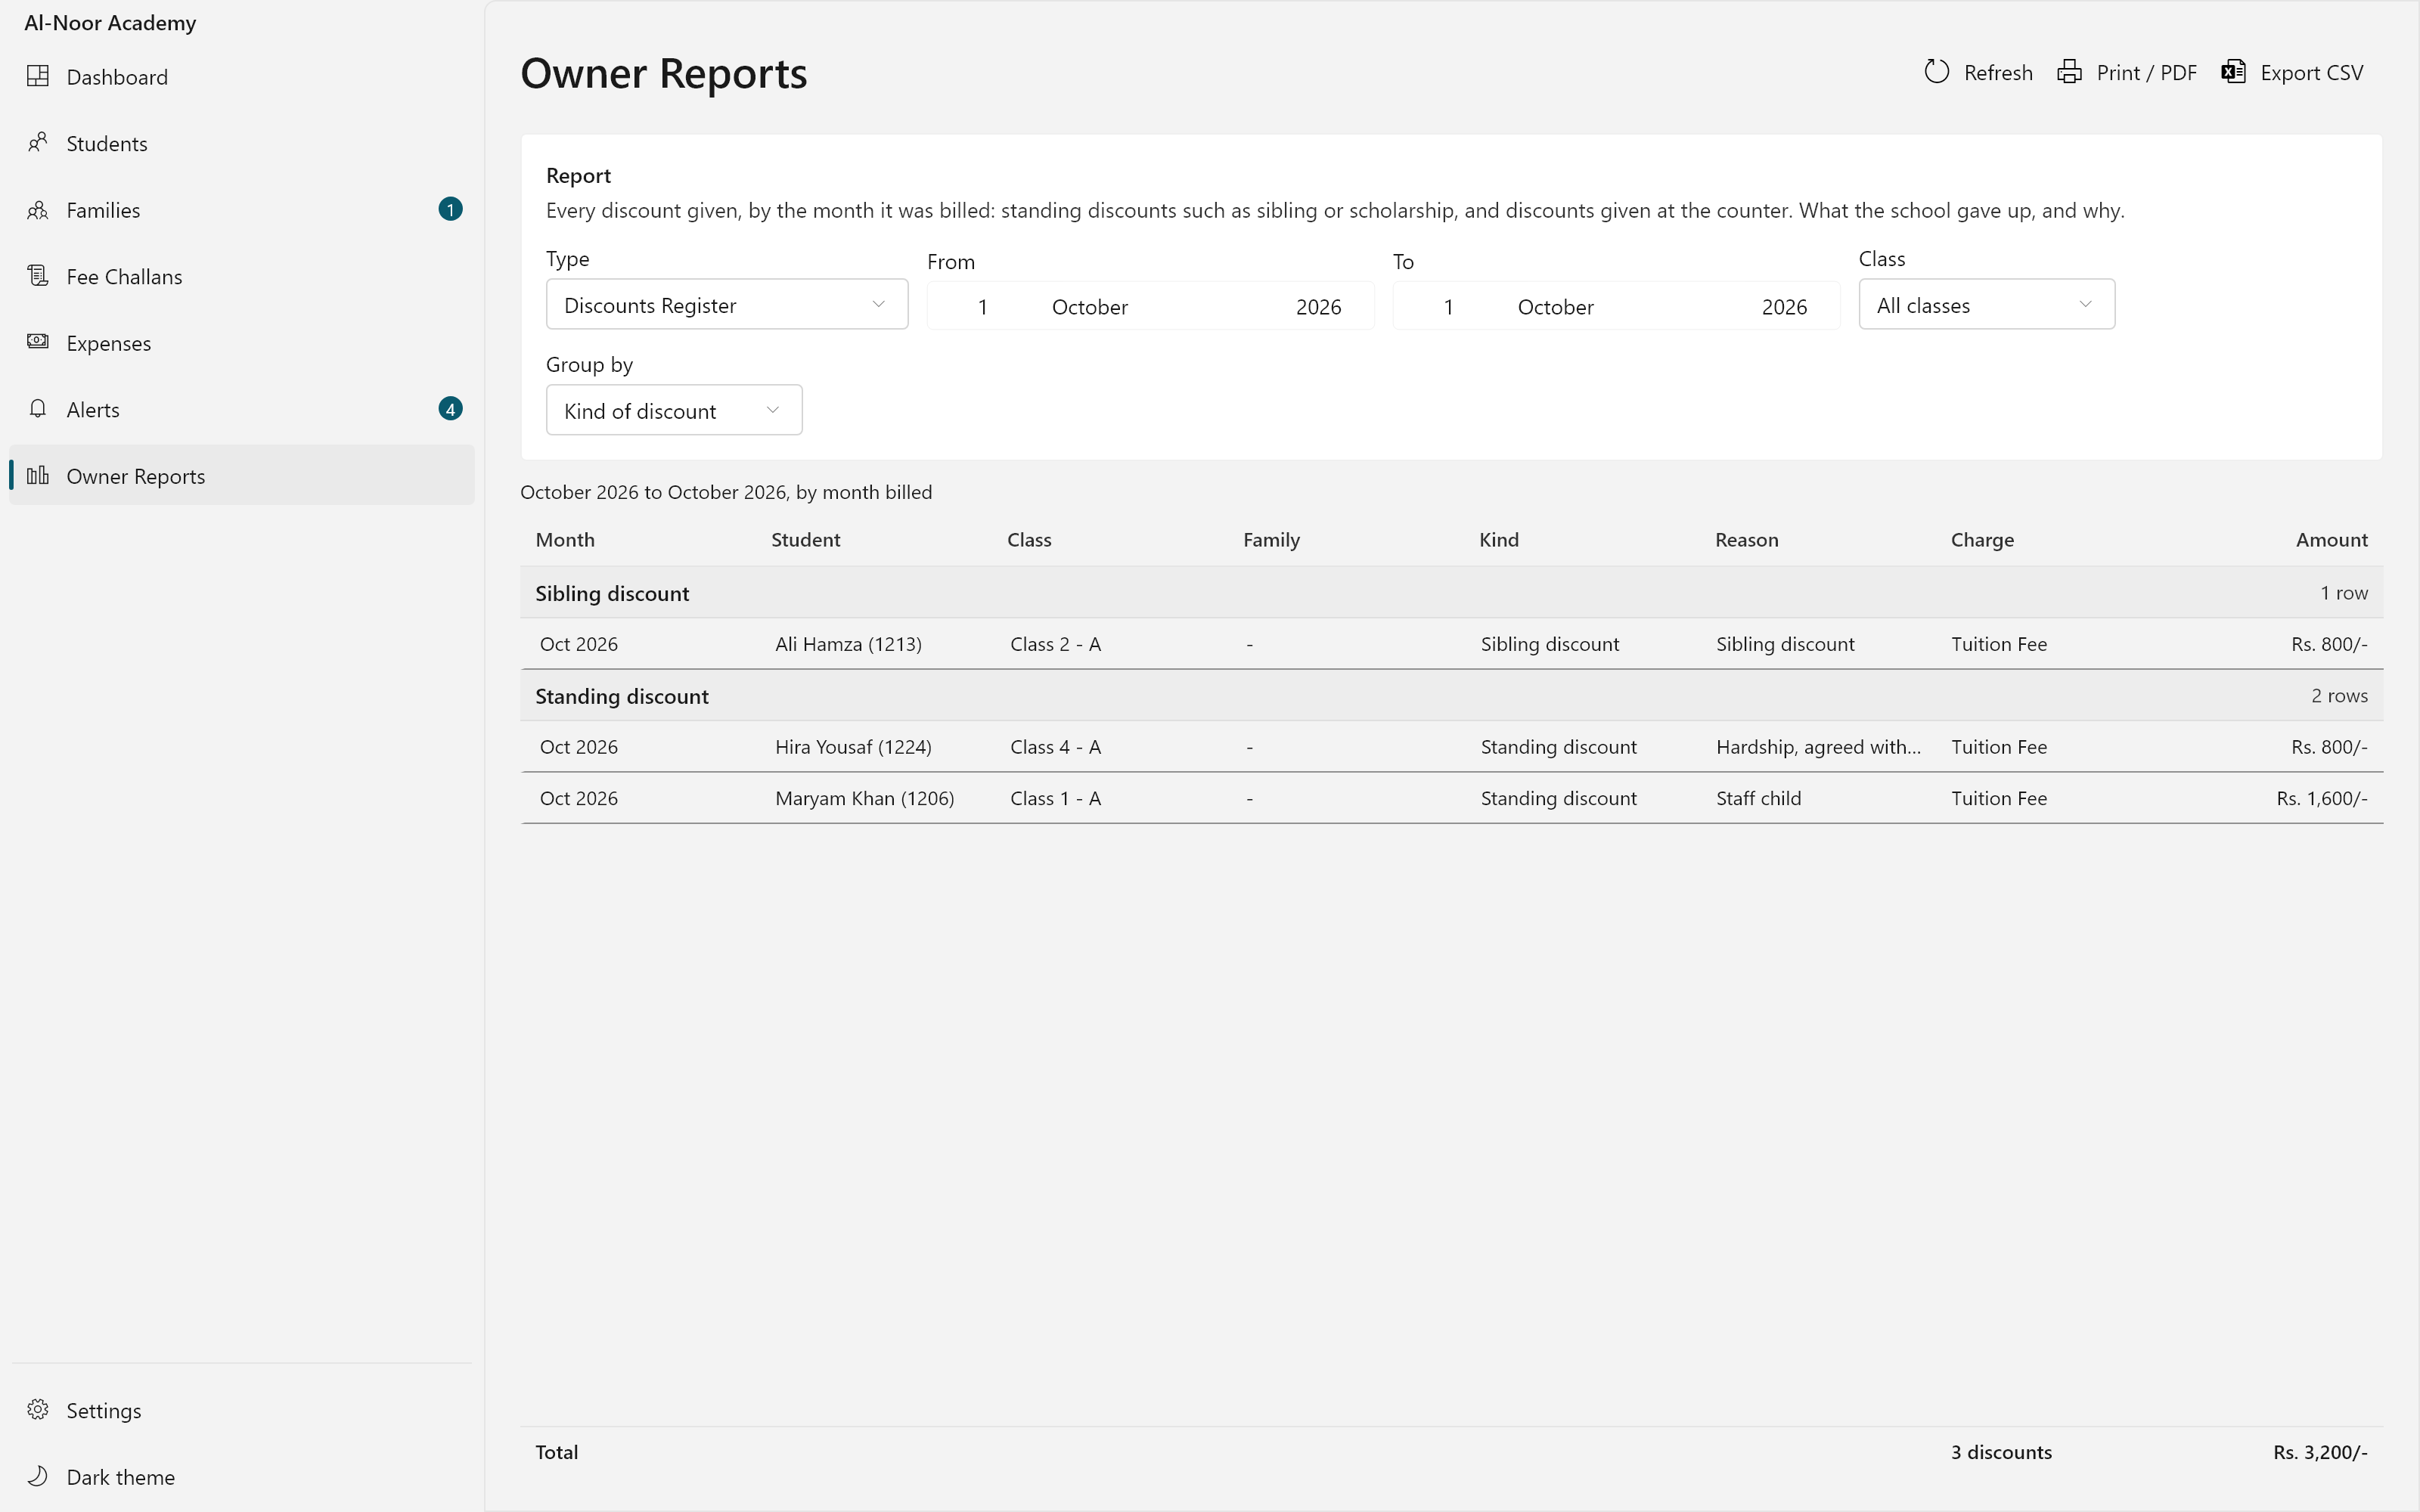The height and width of the screenshot is (1512, 2420).
Task: Click the Alerts badge showing 4
Action: [450, 409]
